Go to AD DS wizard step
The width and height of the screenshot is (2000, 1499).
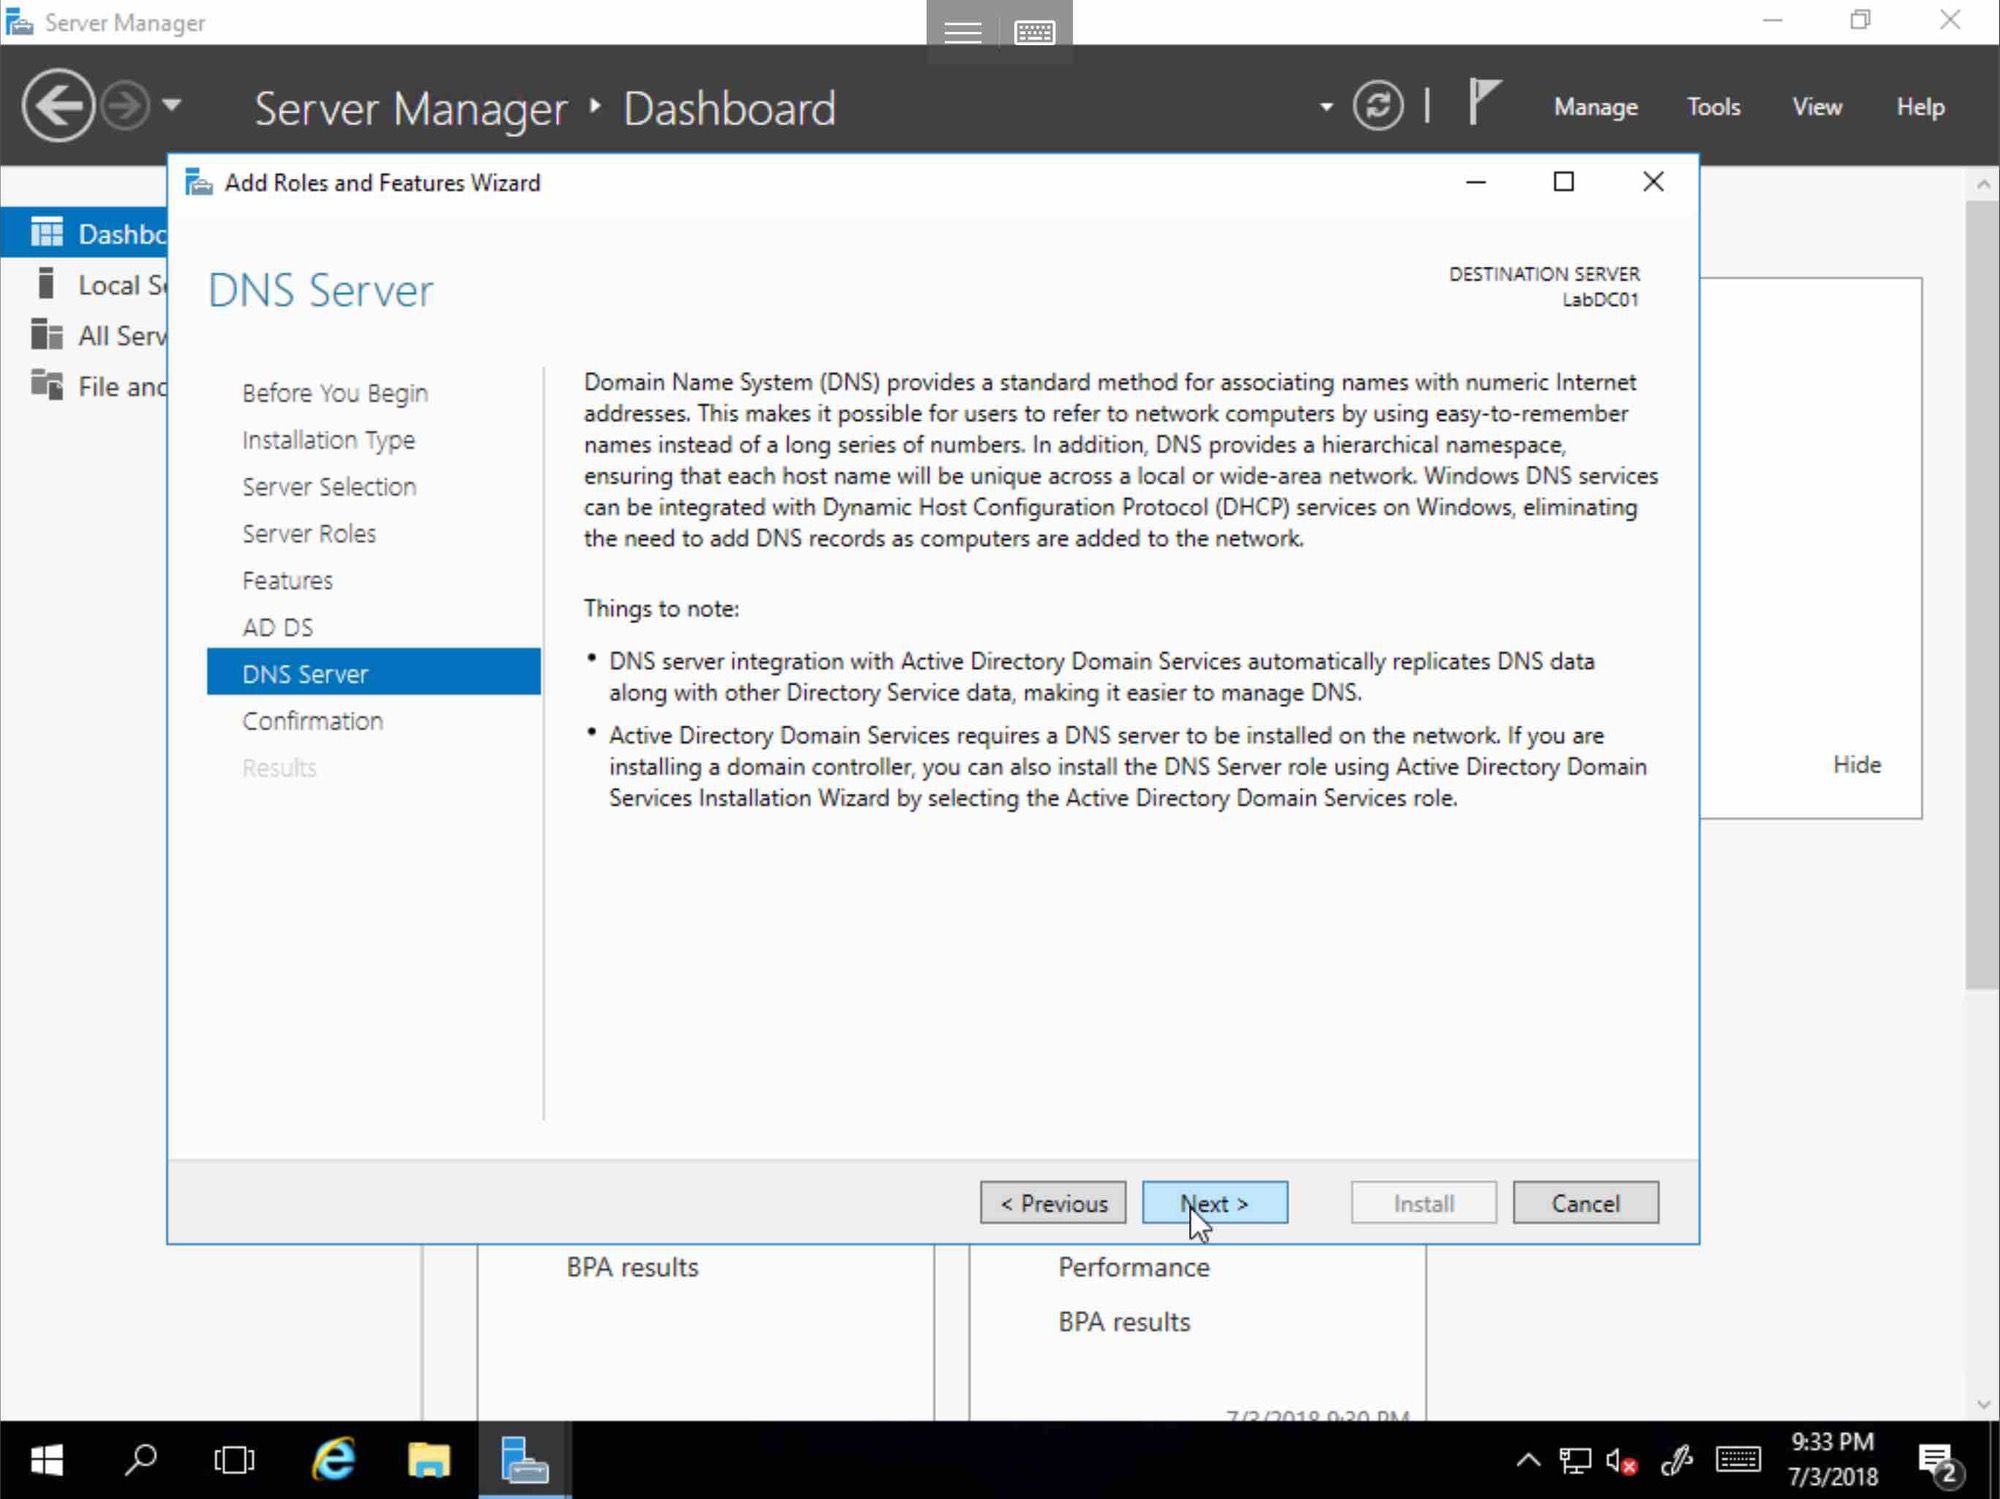[x=277, y=628]
